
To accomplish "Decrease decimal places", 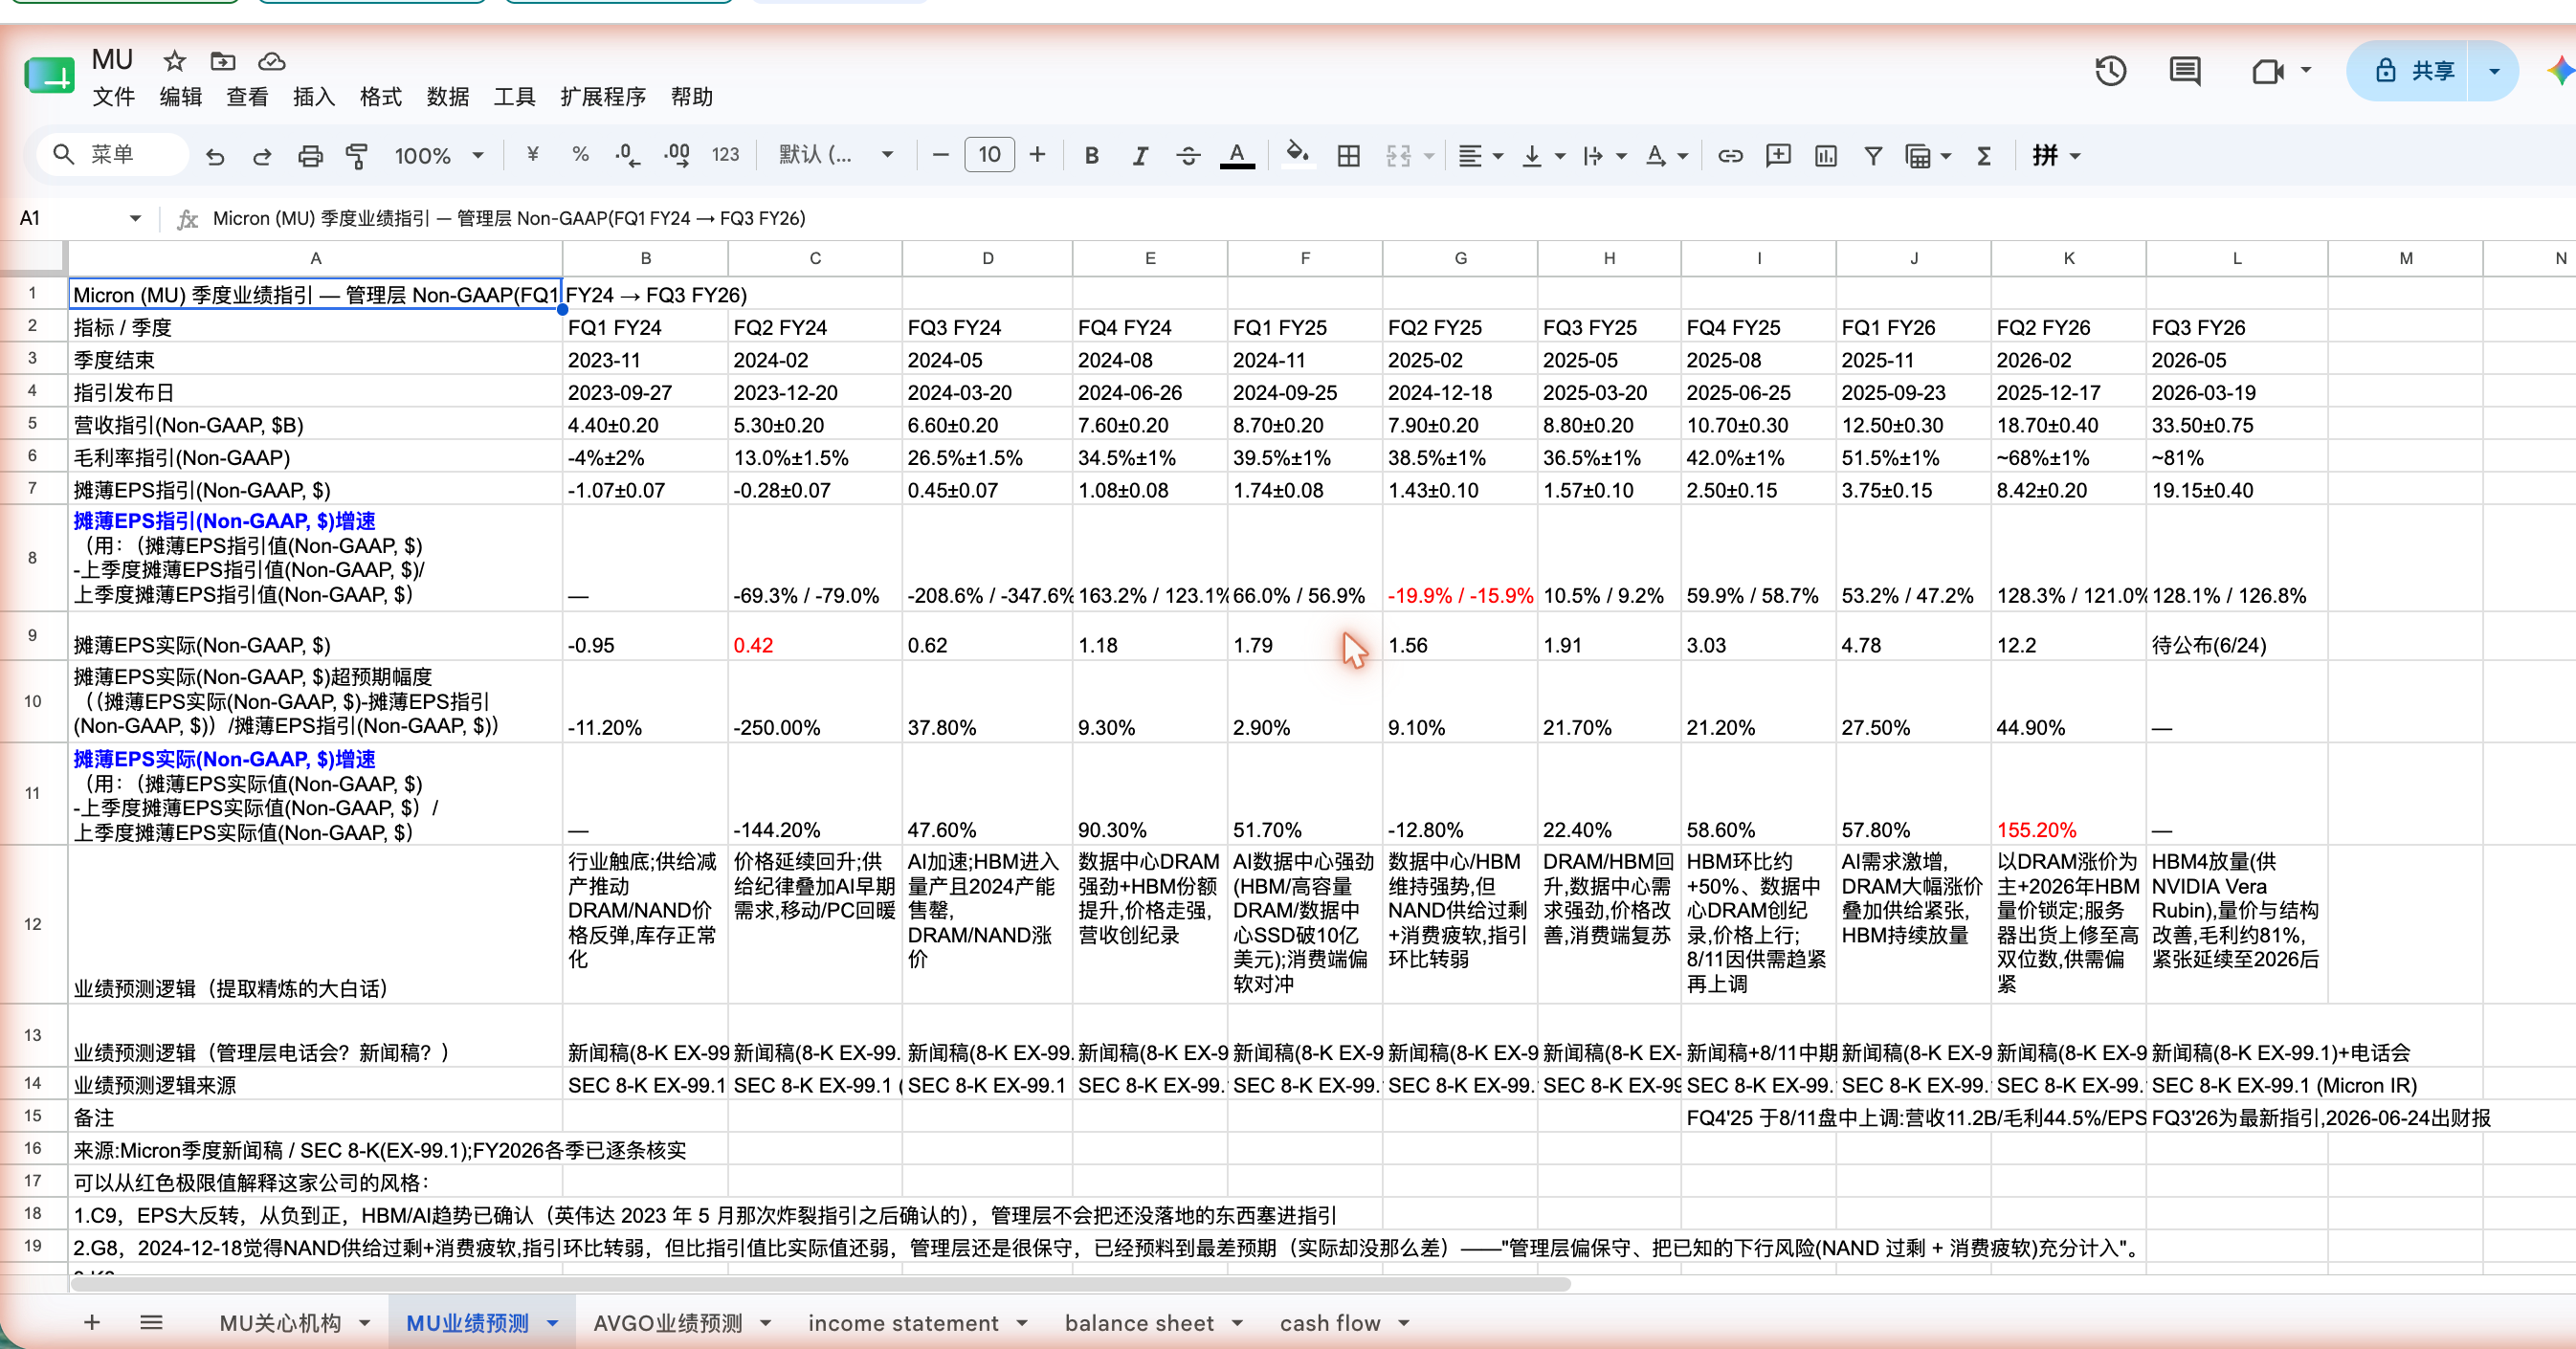I will (x=628, y=155).
